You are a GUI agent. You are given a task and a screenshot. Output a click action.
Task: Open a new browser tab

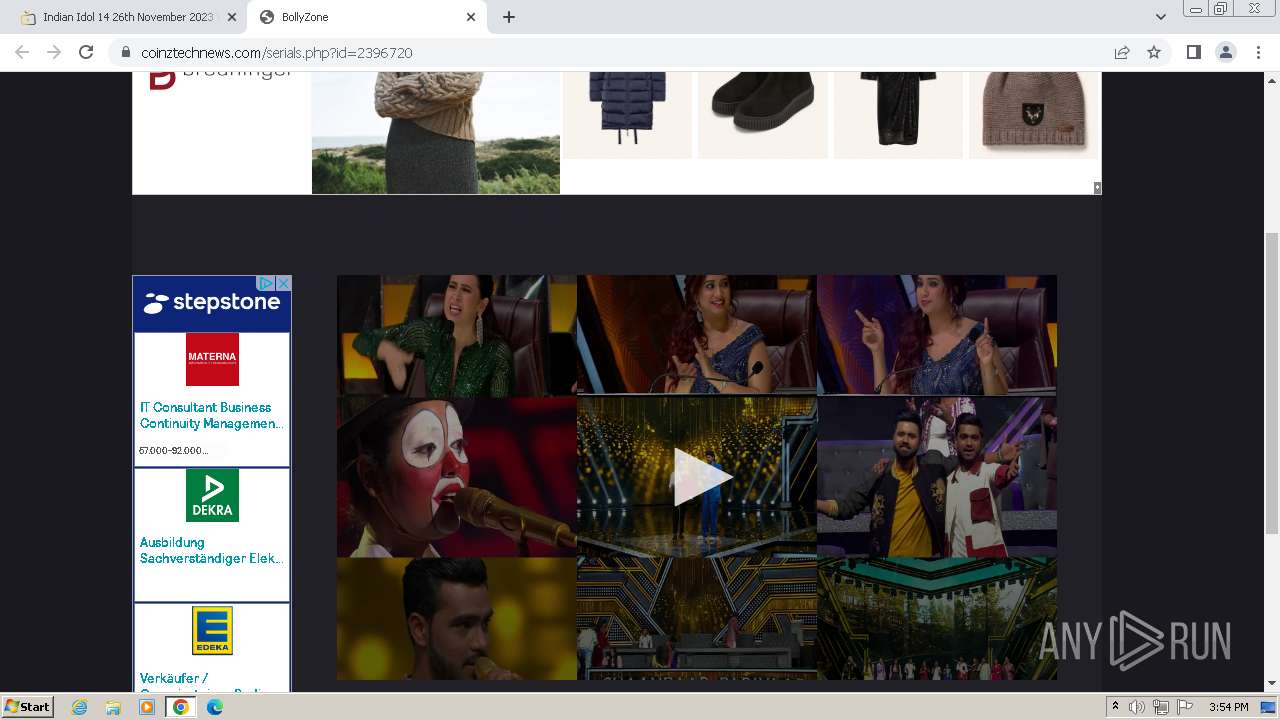[x=509, y=17]
